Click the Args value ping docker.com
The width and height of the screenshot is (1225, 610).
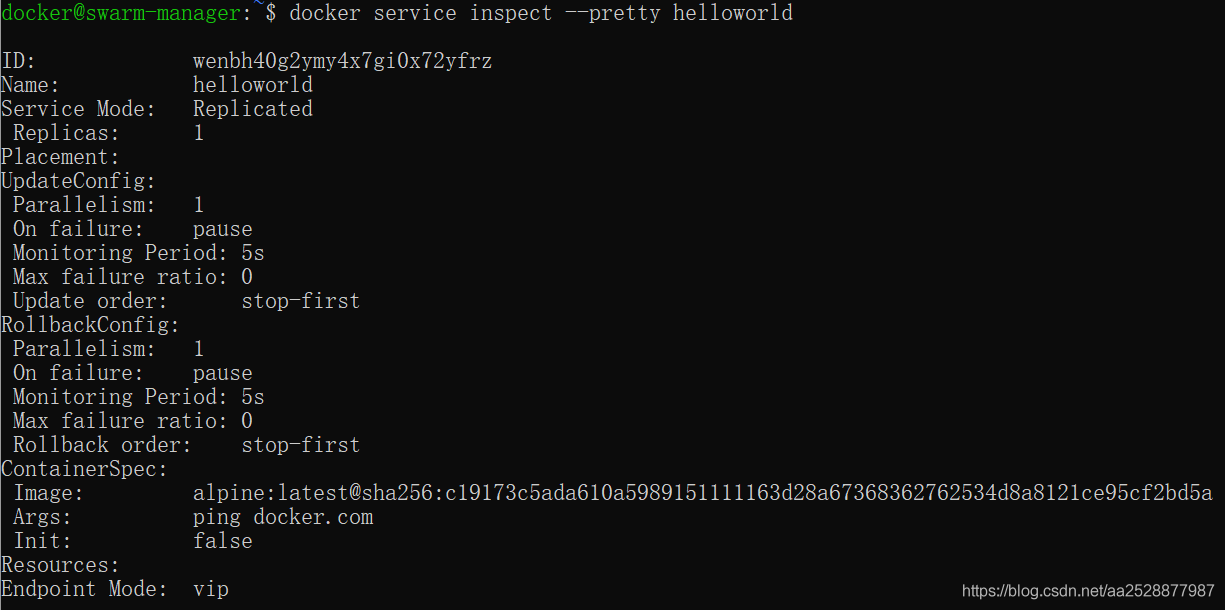pyautogui.click(x=282, y=517)
